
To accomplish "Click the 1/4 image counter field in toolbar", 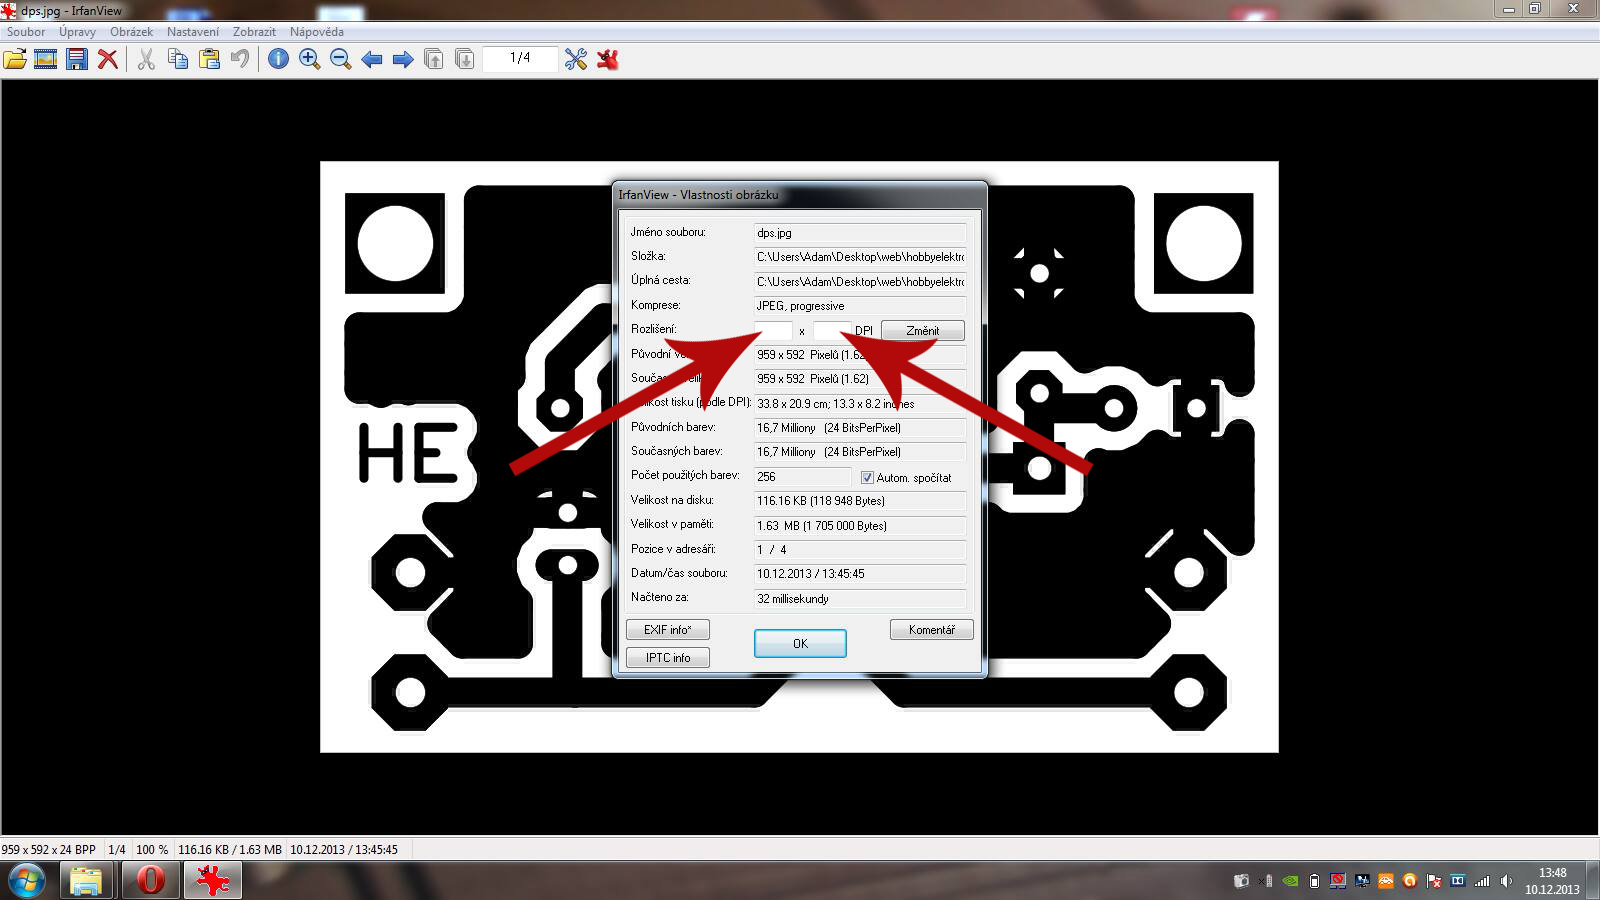I will click(x=520, y=58).
